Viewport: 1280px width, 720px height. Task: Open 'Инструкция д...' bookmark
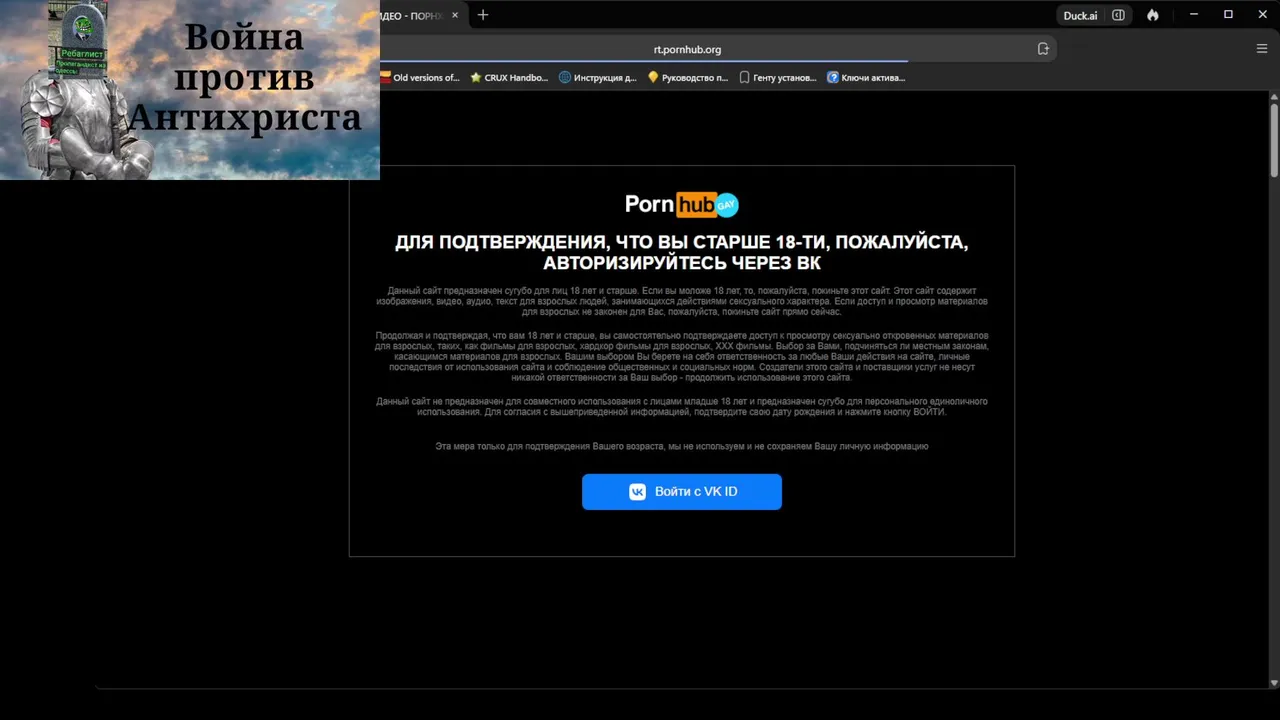tap(597, 77)
